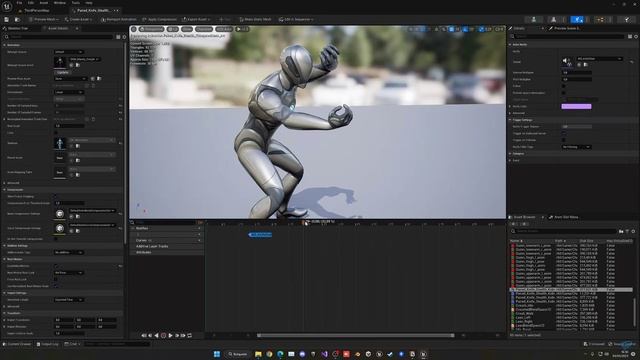Screen dimensions: 640x360
Task: Open the Asset menu
Action: tap(44, 2)
